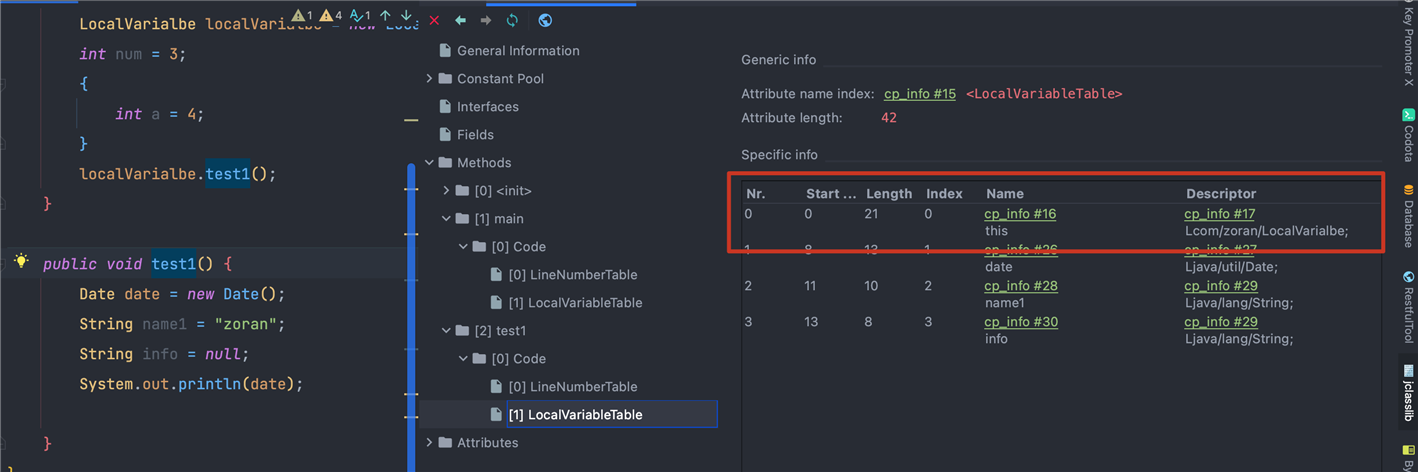This screenshot has height=472, width=1418.
Task: Expand the Constant Pool node
Action: (430, 78)
